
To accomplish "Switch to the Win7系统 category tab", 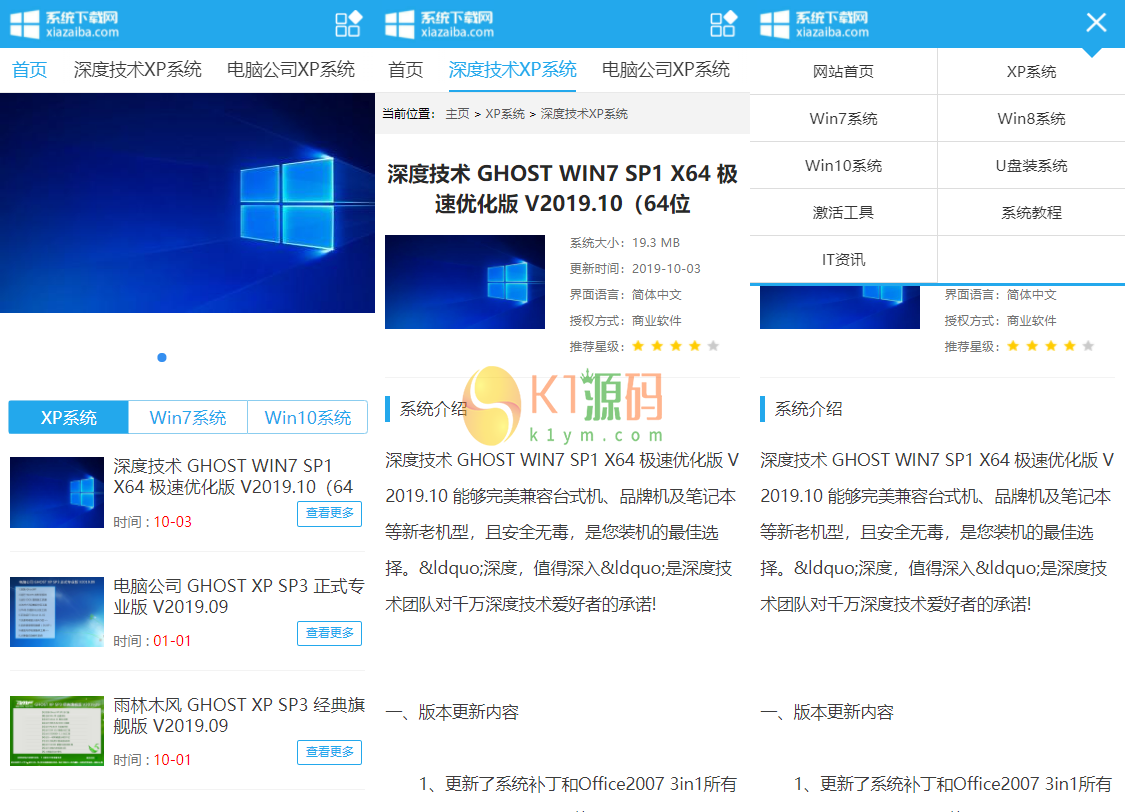I will point(188,417).
